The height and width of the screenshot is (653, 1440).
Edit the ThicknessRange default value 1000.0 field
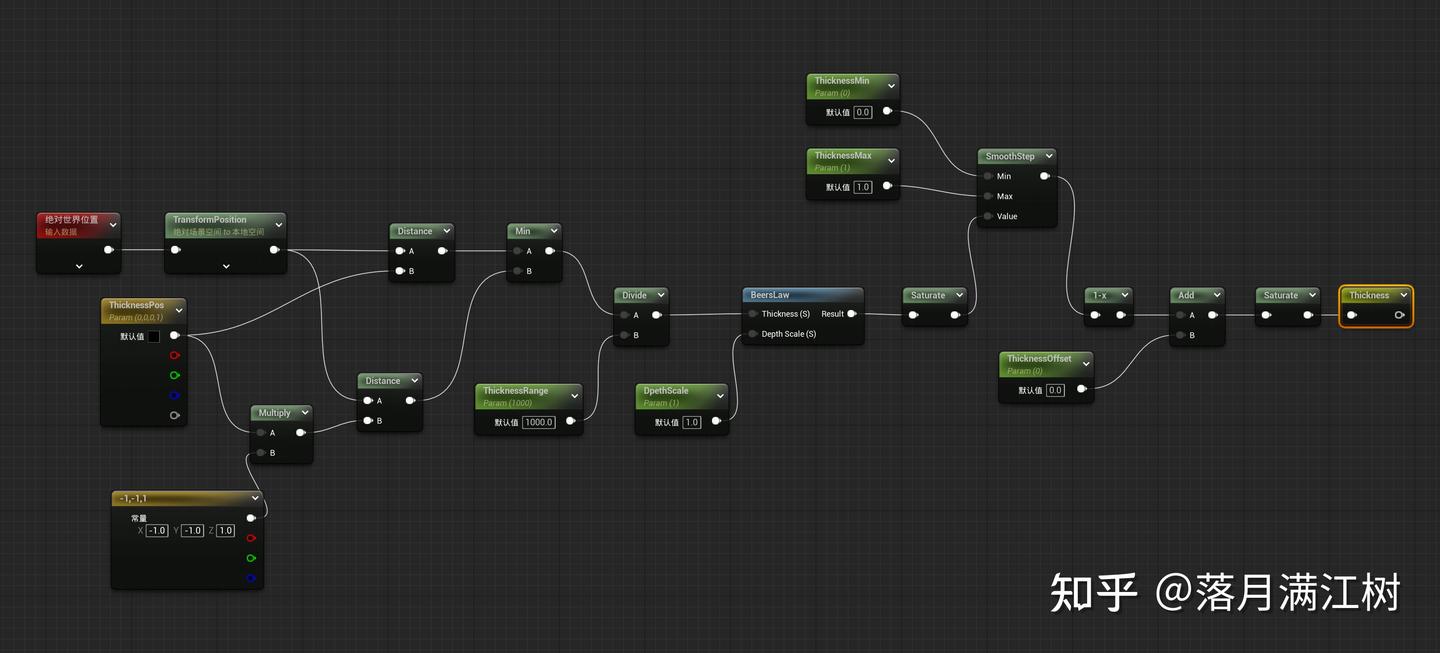pyautogui.click(x=539, y=423)
